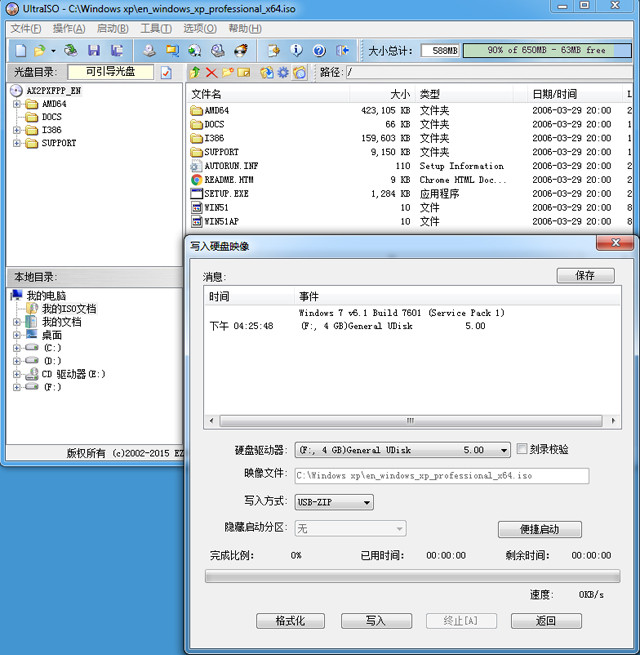Click the Info balloon toolbar icon
This screenshot has height=655, width=640.
pyautogui.click(x=296, y=51)
